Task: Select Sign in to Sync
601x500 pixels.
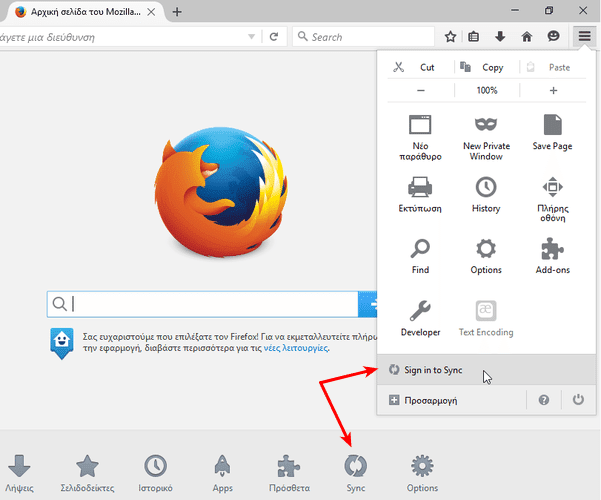Action: point(486,370)
